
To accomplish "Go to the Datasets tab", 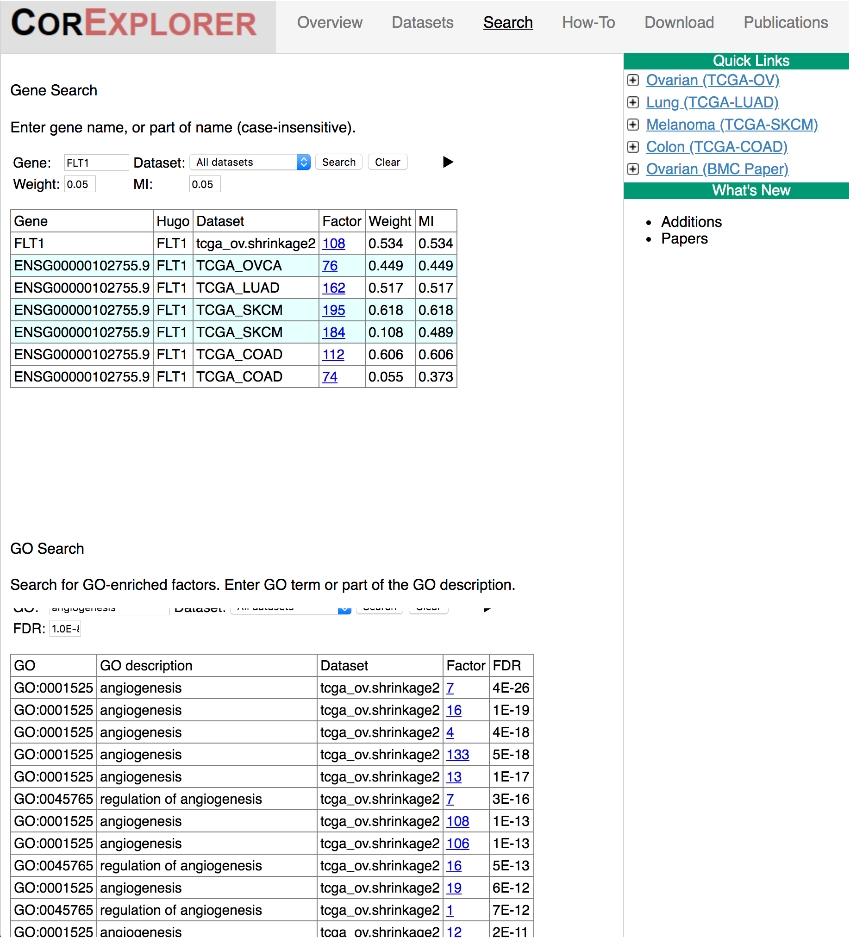I will tap(422, 22).
